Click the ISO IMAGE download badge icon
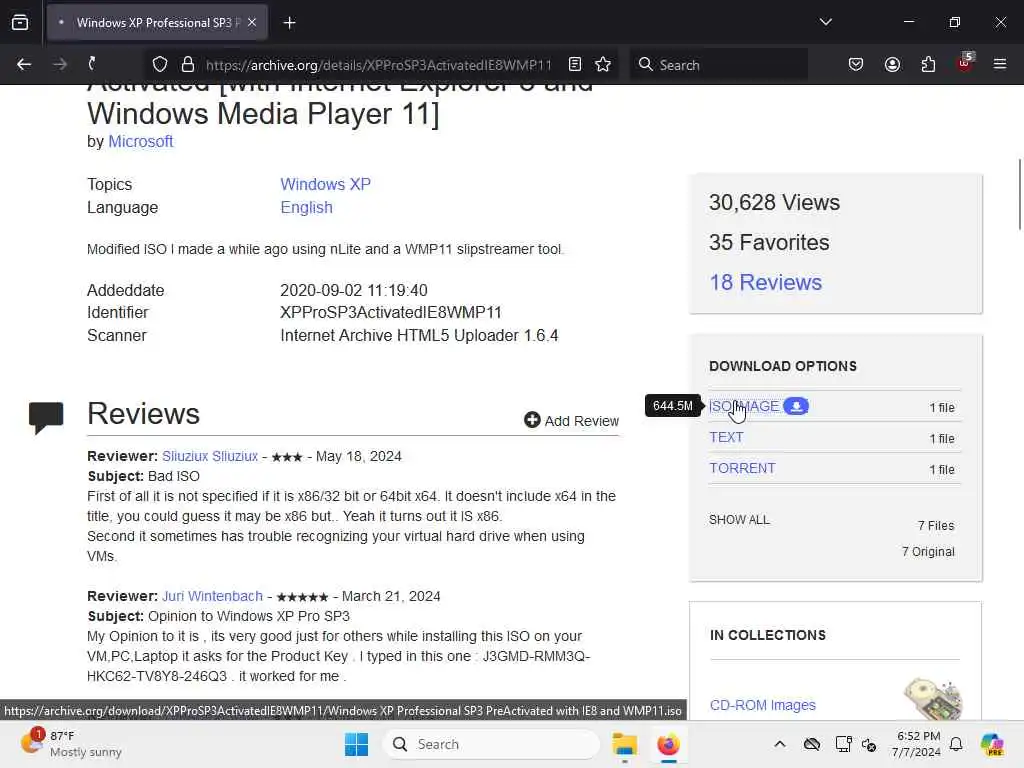 [796, 406]
